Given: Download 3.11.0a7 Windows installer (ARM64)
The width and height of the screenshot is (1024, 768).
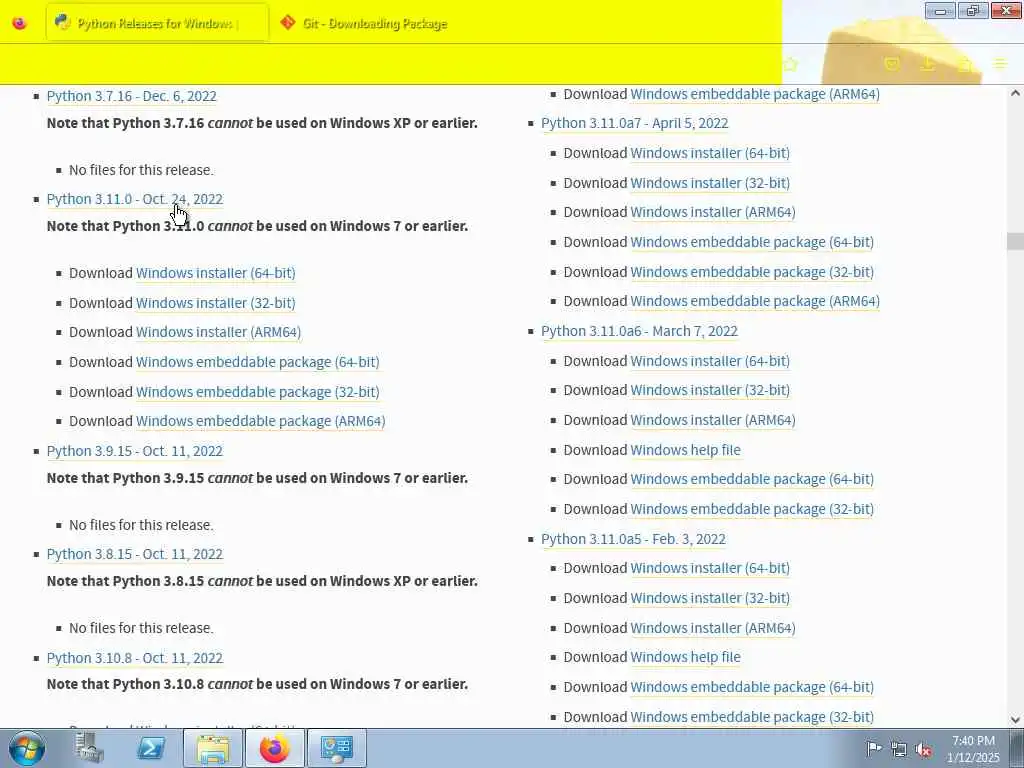Looking at the screenshot, I should click(712, 212).
